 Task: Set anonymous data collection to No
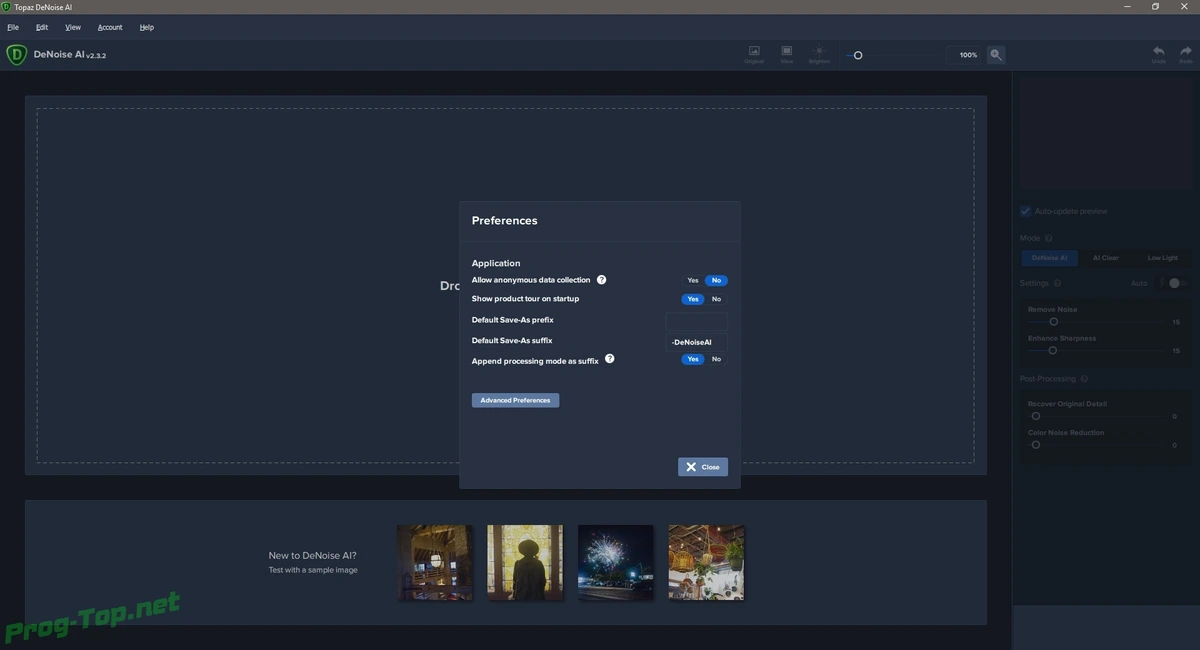point(716,280)
